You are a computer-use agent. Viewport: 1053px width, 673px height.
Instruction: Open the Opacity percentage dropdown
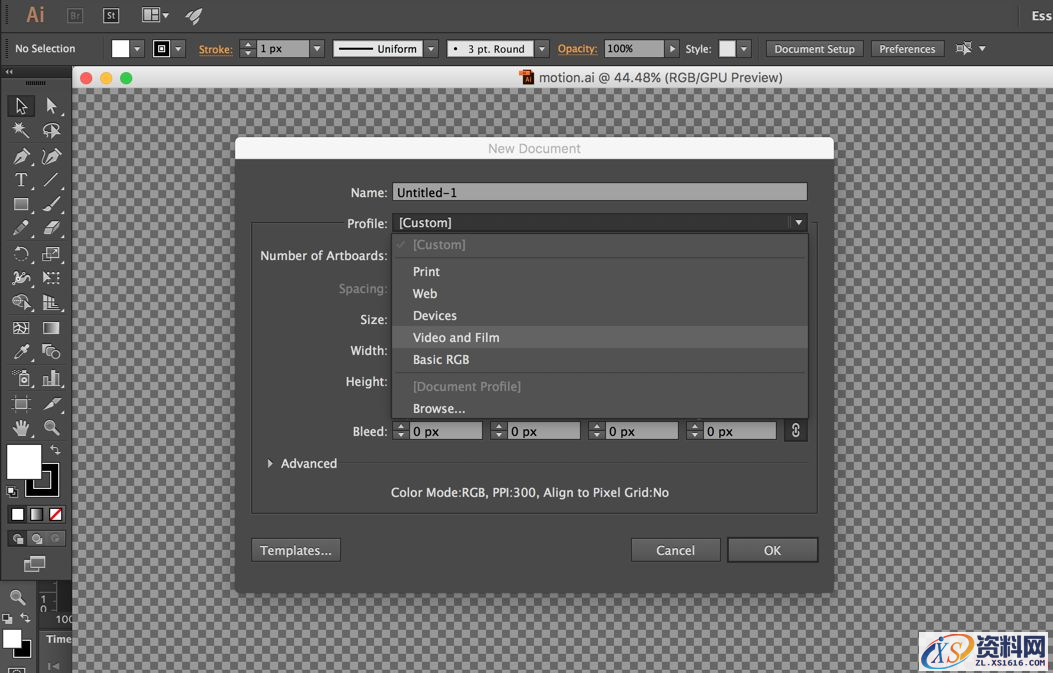[x=673, y=49]
